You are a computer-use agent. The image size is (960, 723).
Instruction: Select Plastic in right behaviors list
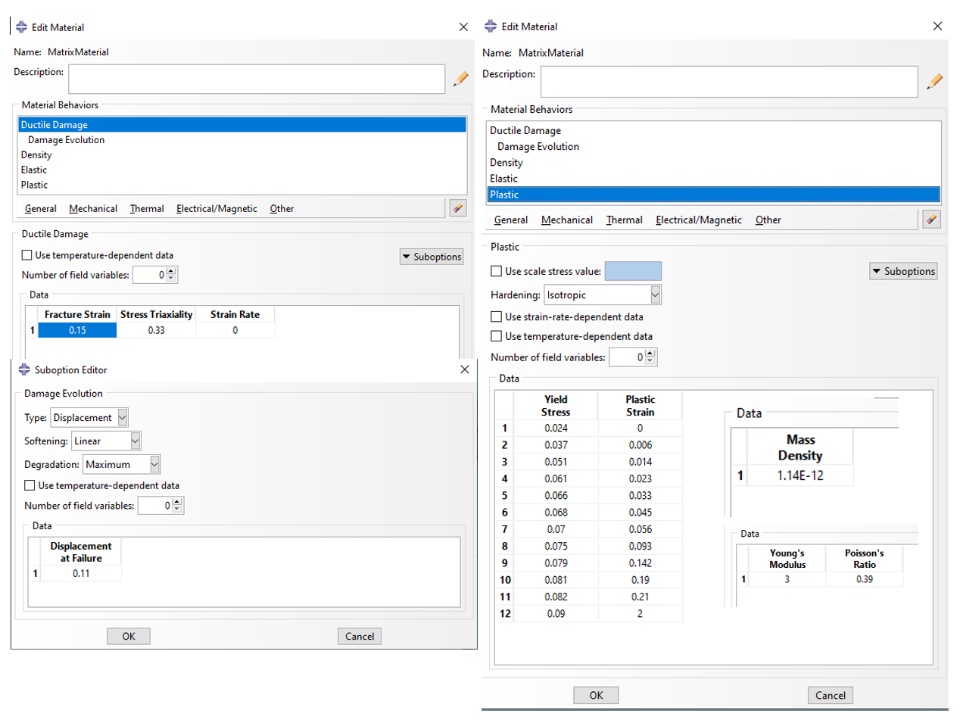(714, 195)
